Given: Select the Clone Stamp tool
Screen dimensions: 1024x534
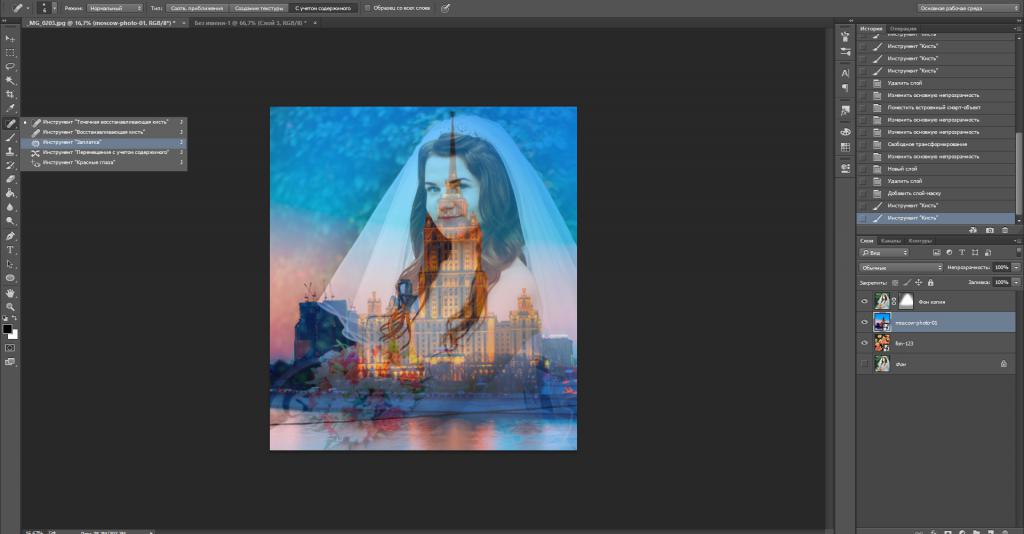Looking at the screenshot, I should point(10,151).
